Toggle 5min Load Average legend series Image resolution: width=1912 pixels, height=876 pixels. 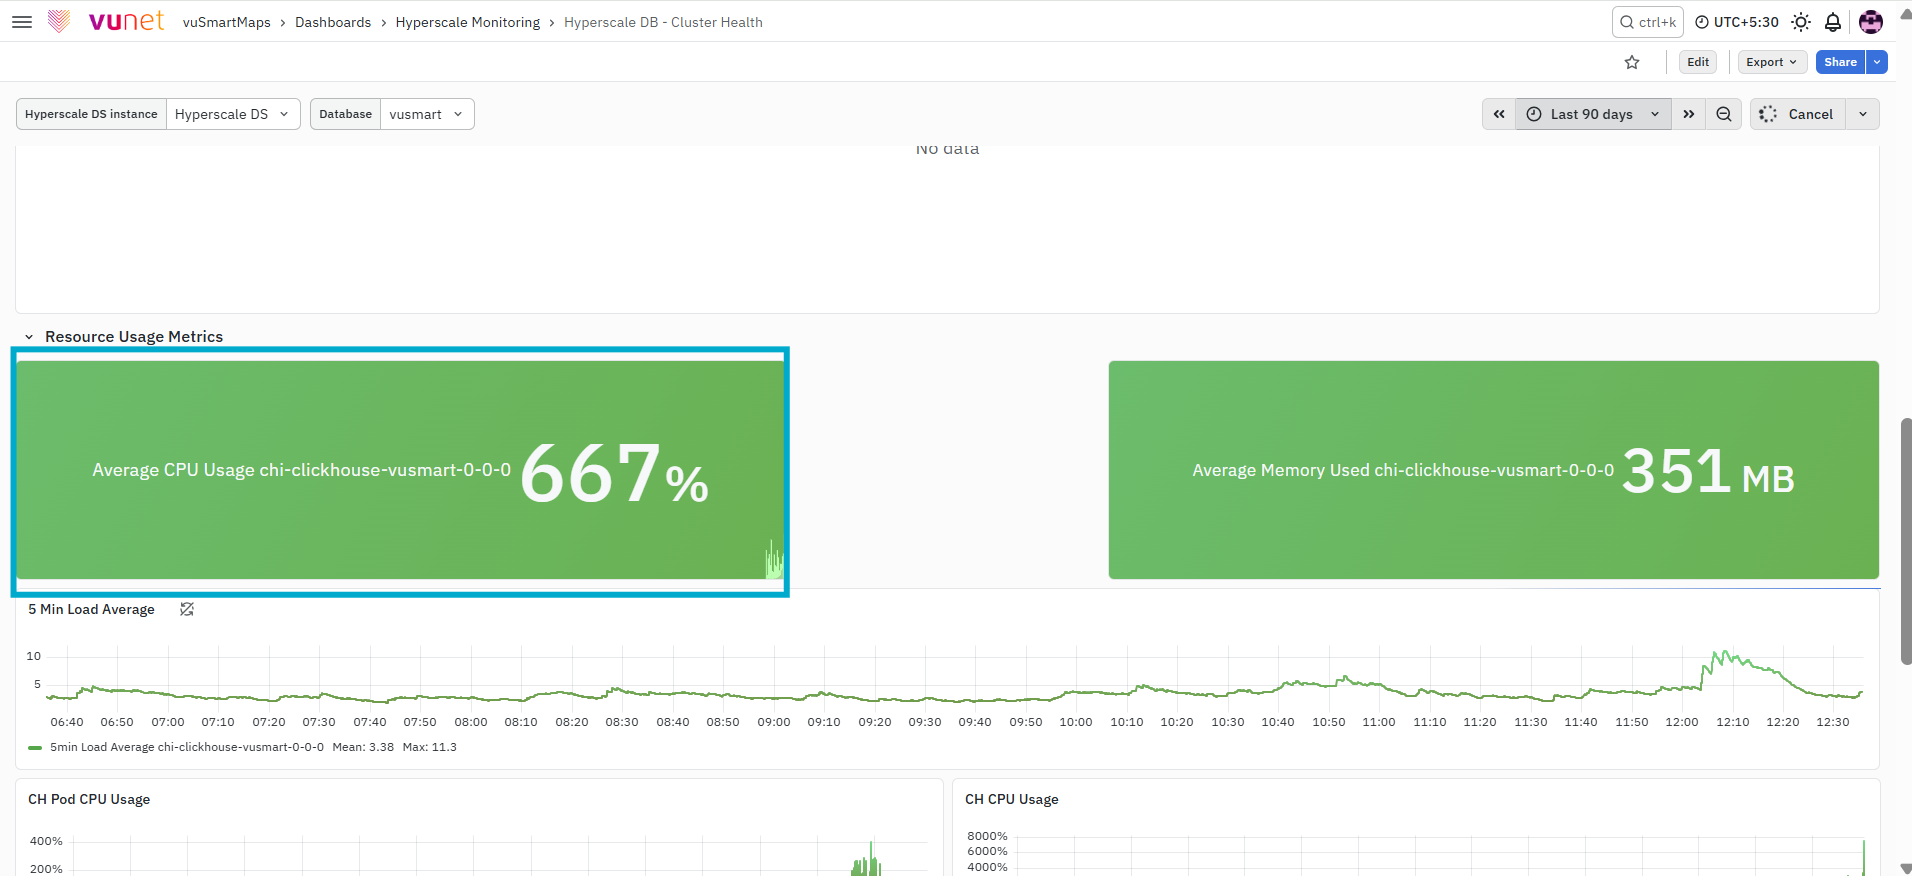[186, 747]
